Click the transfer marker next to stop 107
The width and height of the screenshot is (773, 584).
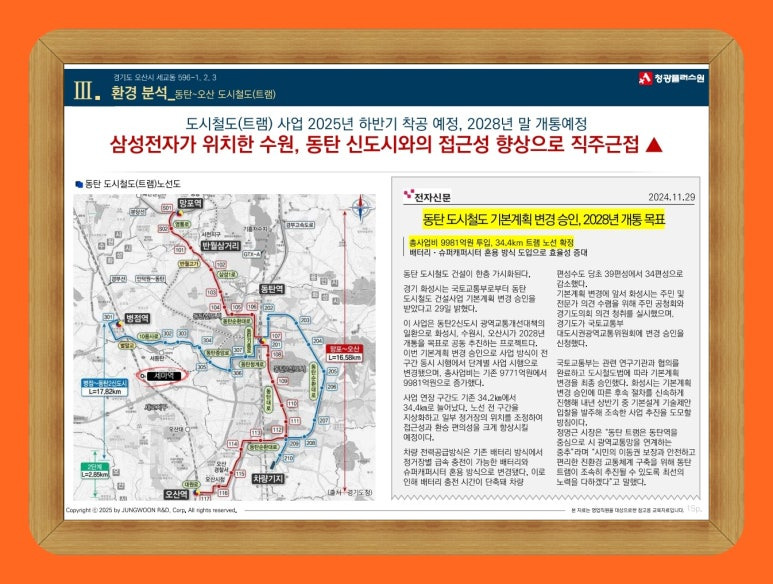262,341
